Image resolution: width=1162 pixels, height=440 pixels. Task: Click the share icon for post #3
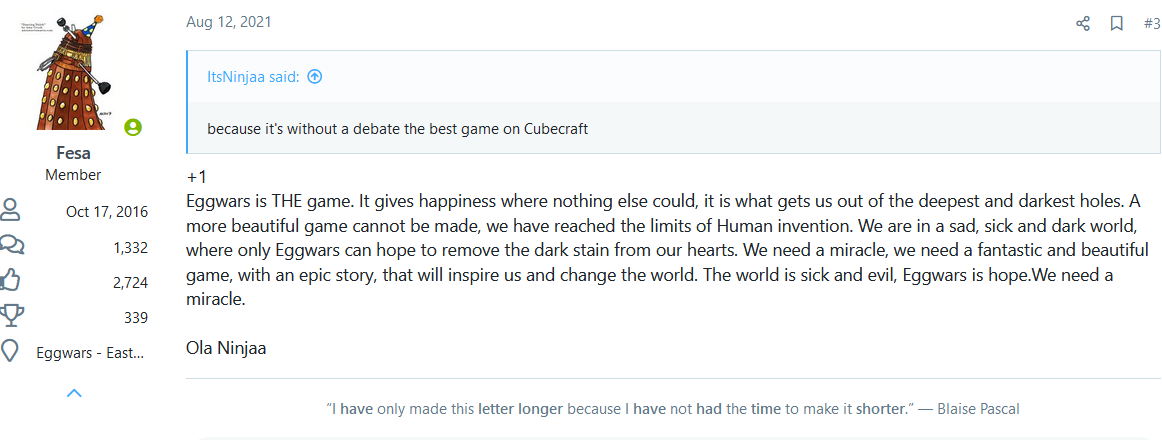coord(1083,24)
